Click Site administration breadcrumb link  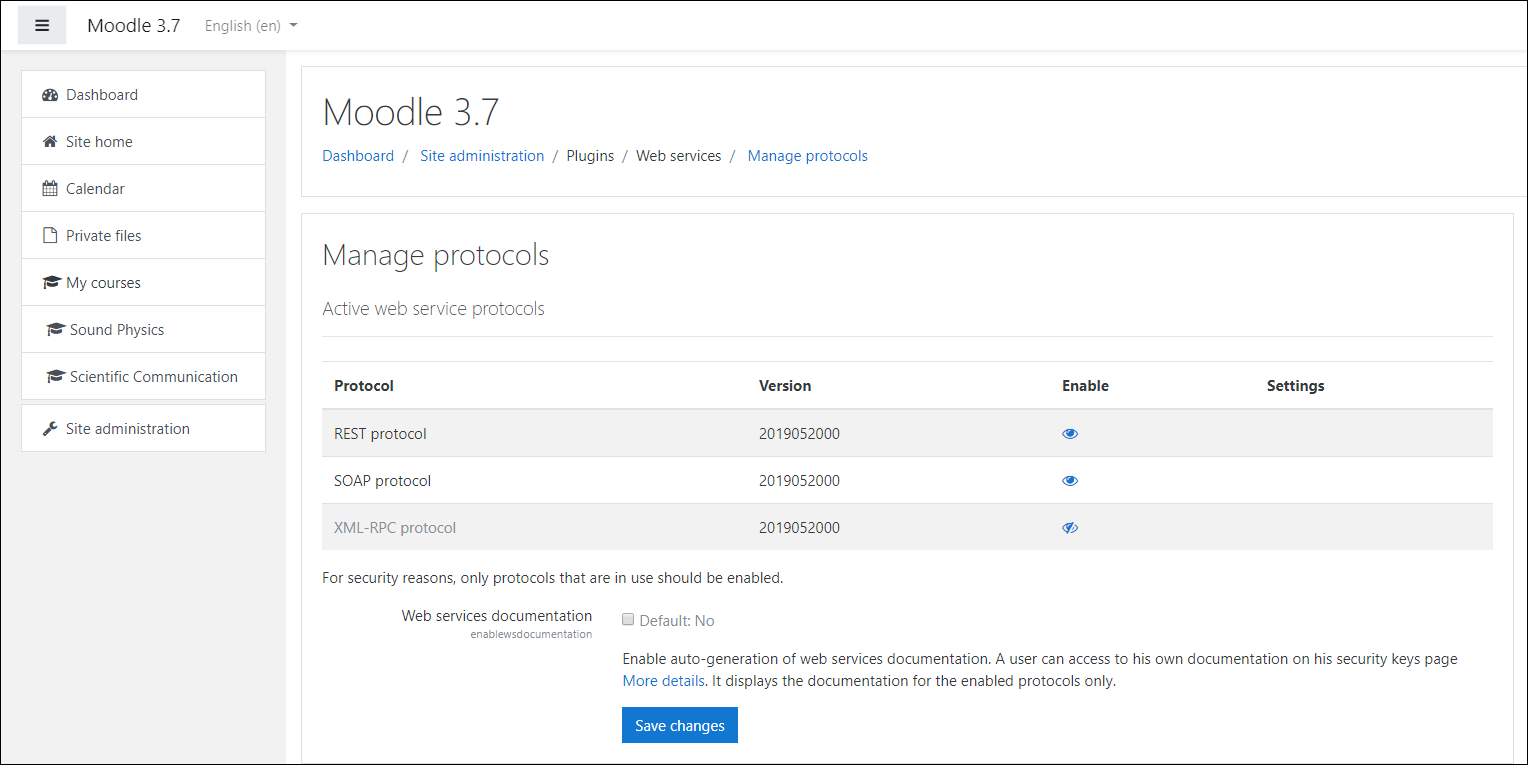482,156
